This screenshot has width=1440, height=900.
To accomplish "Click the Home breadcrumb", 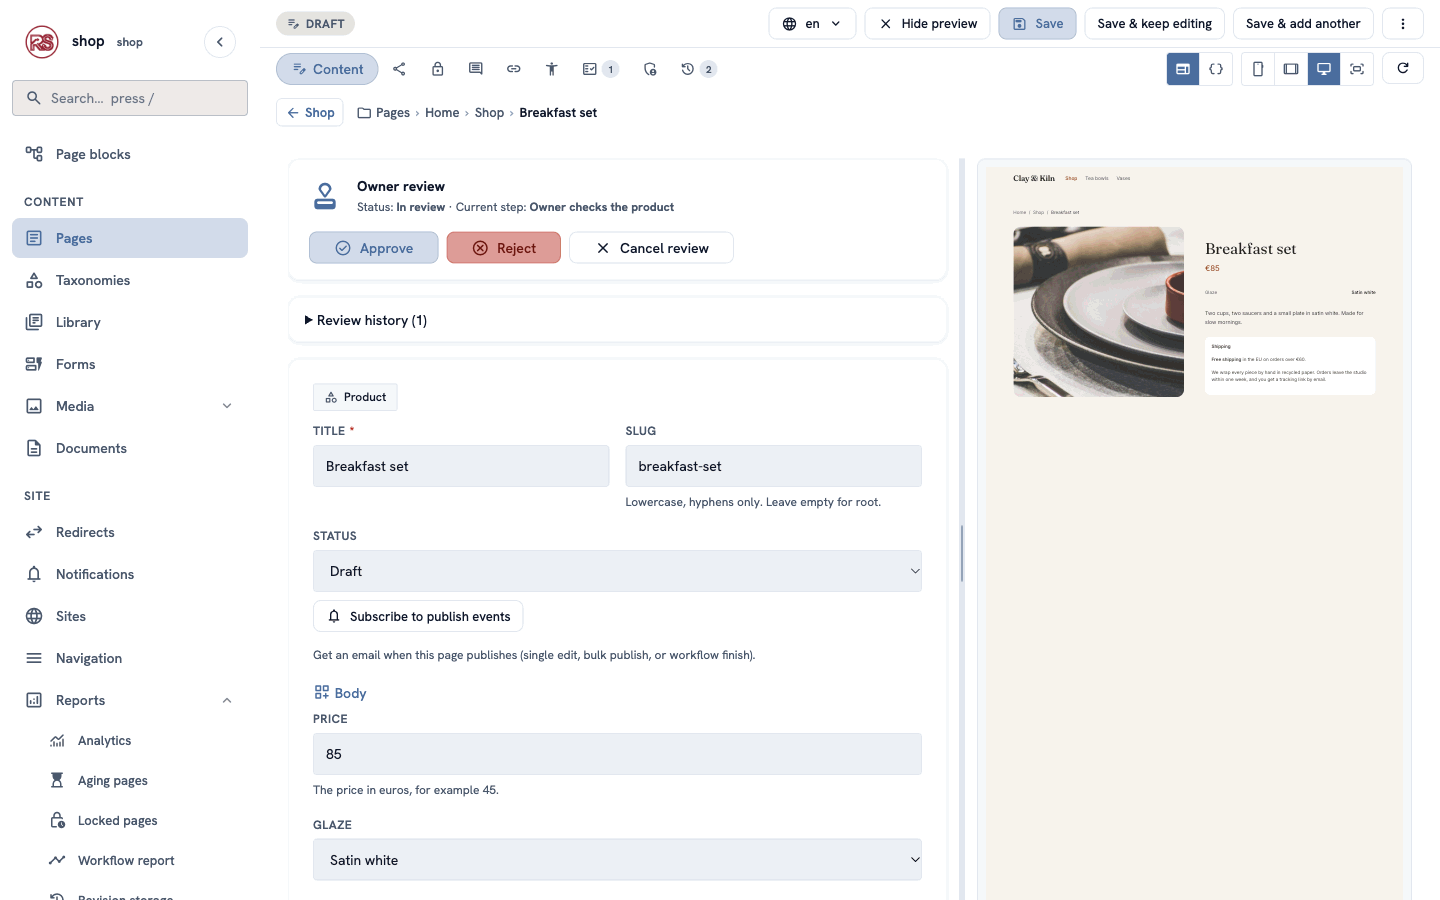I will (x=442, y=113).
